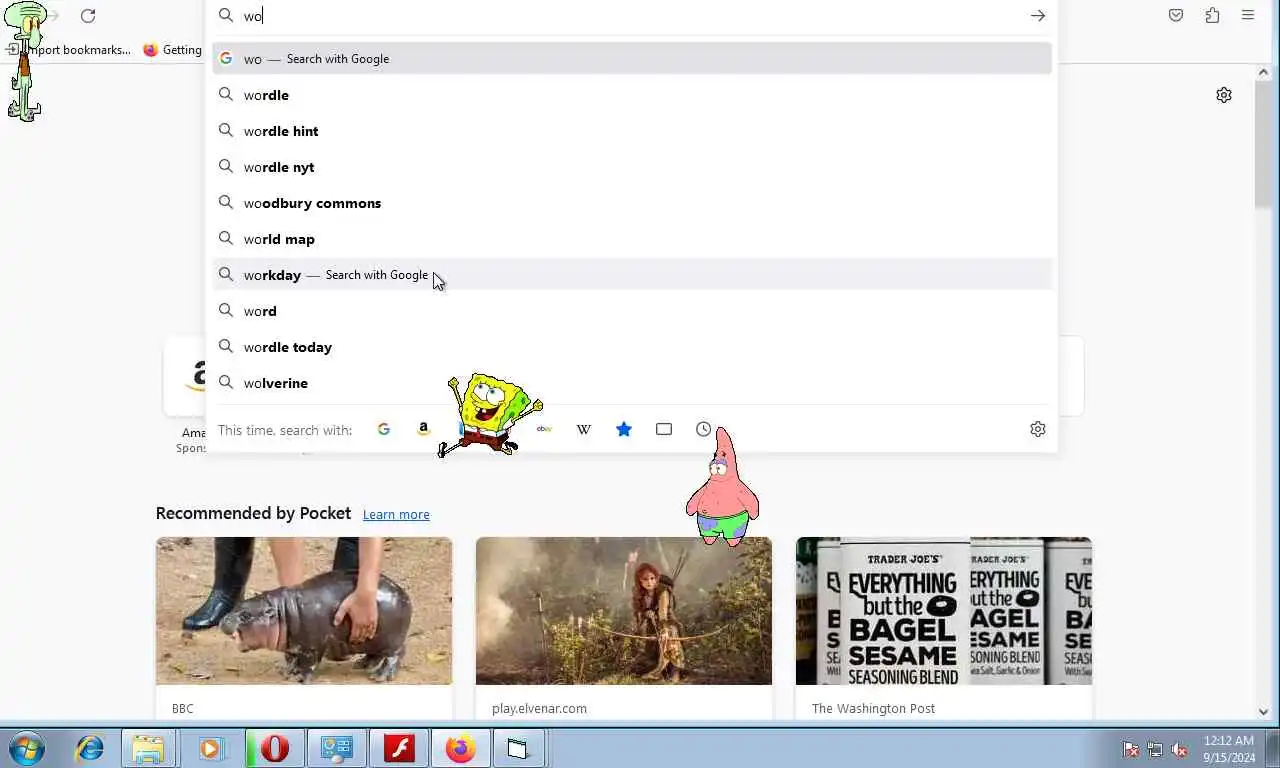The image size is (1280, 768).
Task: Search this time with Amazon
Action: click(x=424, y=429)
